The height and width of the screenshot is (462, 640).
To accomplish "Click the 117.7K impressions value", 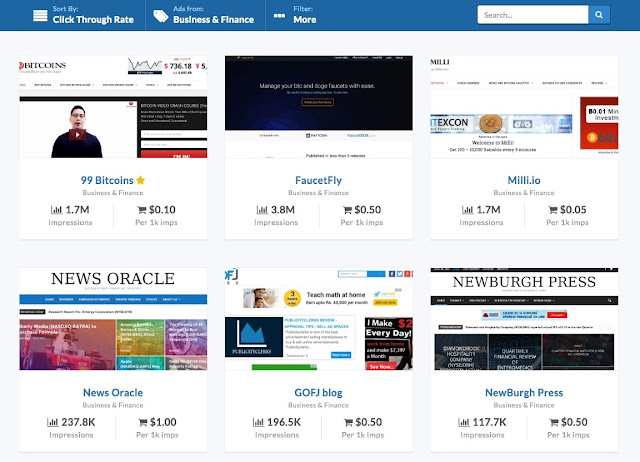I will 489,422.
